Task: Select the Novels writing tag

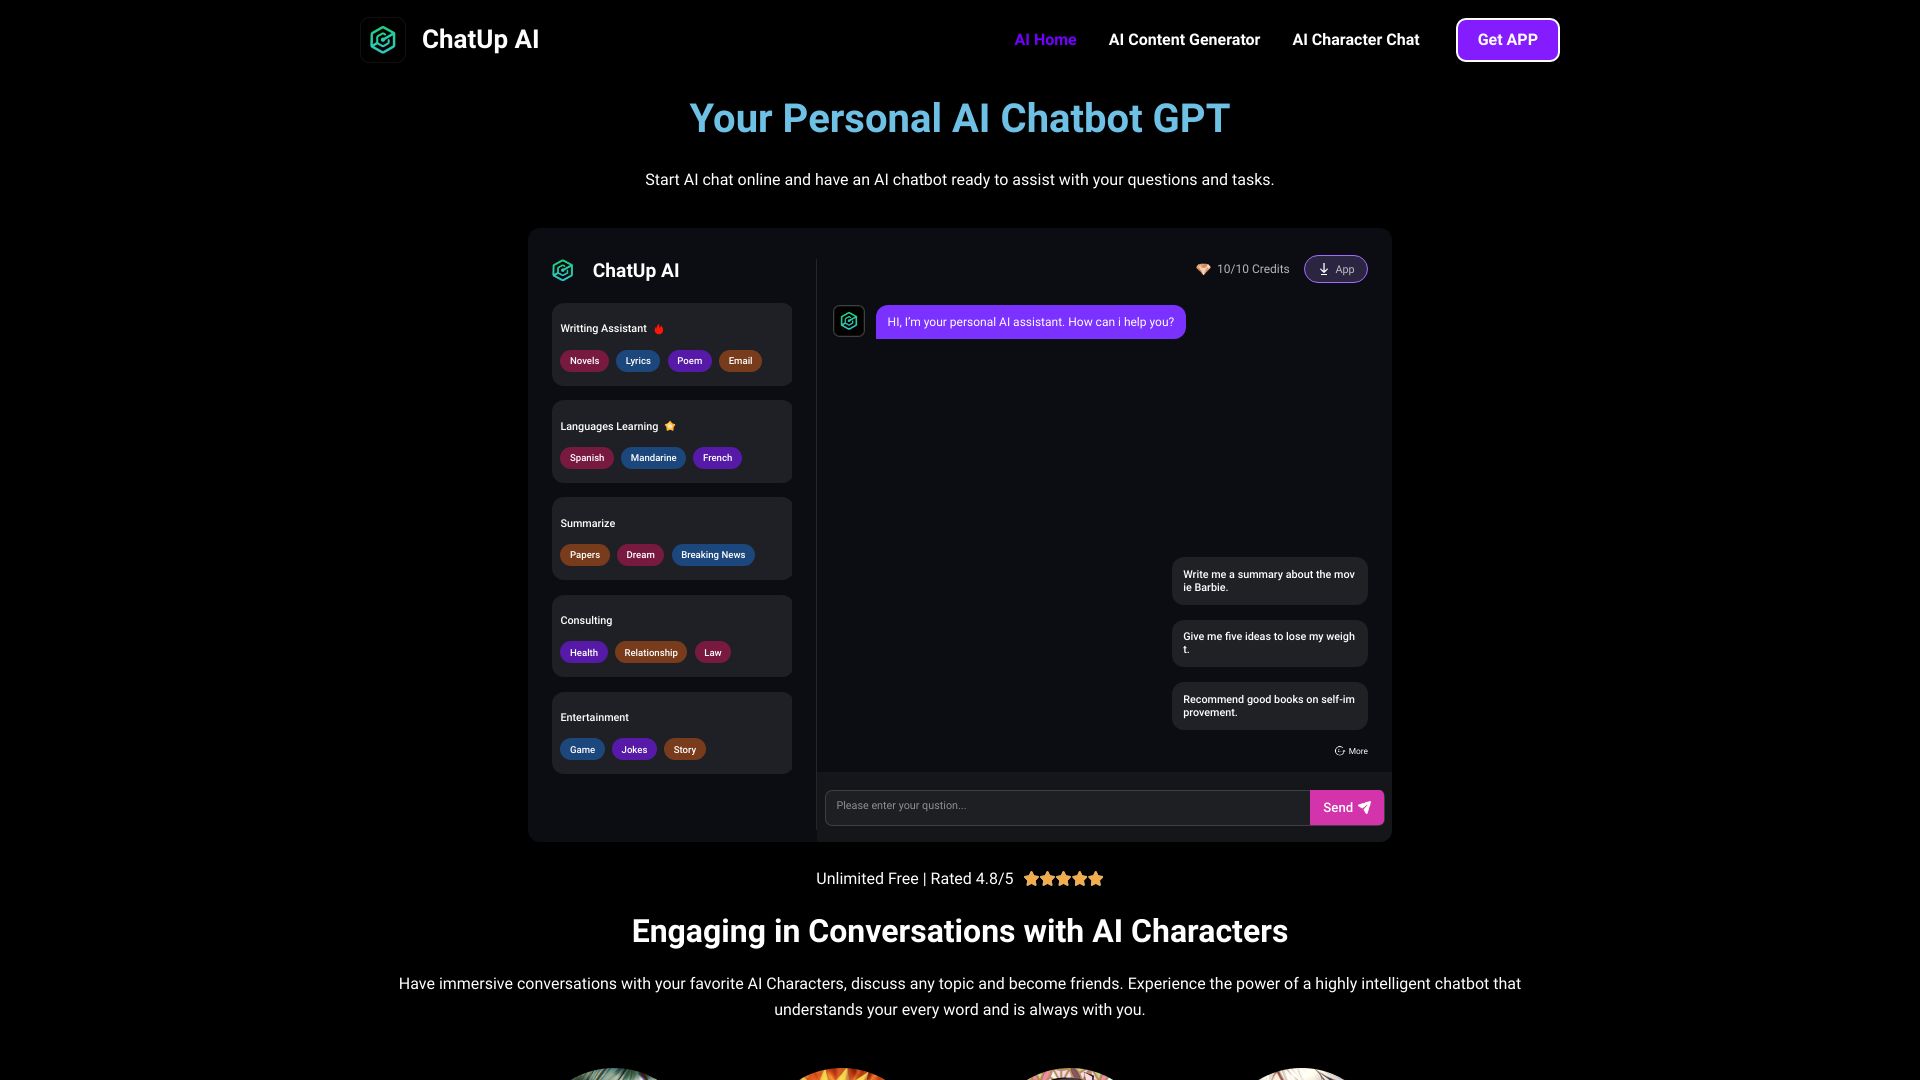Action: pyautogui.click(x=584, y=360)
